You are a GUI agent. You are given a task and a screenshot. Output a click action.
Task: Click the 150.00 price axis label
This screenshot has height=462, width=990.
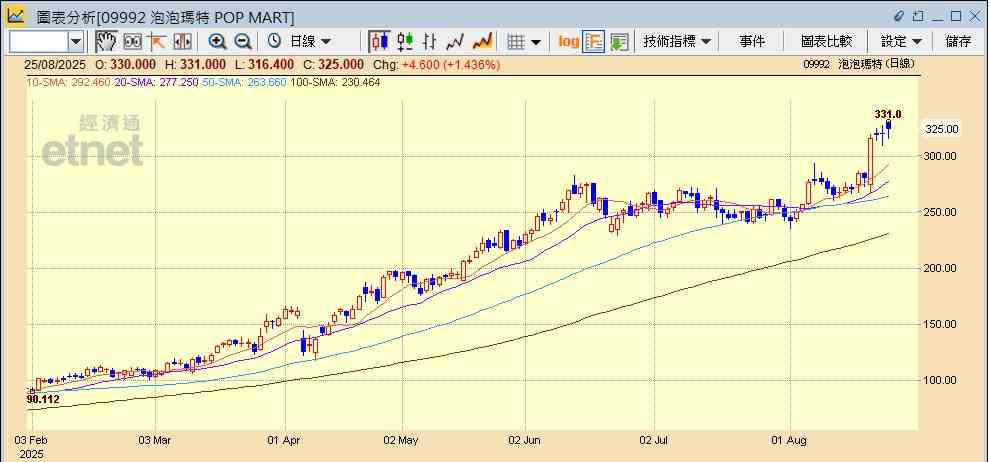point(941,324)
